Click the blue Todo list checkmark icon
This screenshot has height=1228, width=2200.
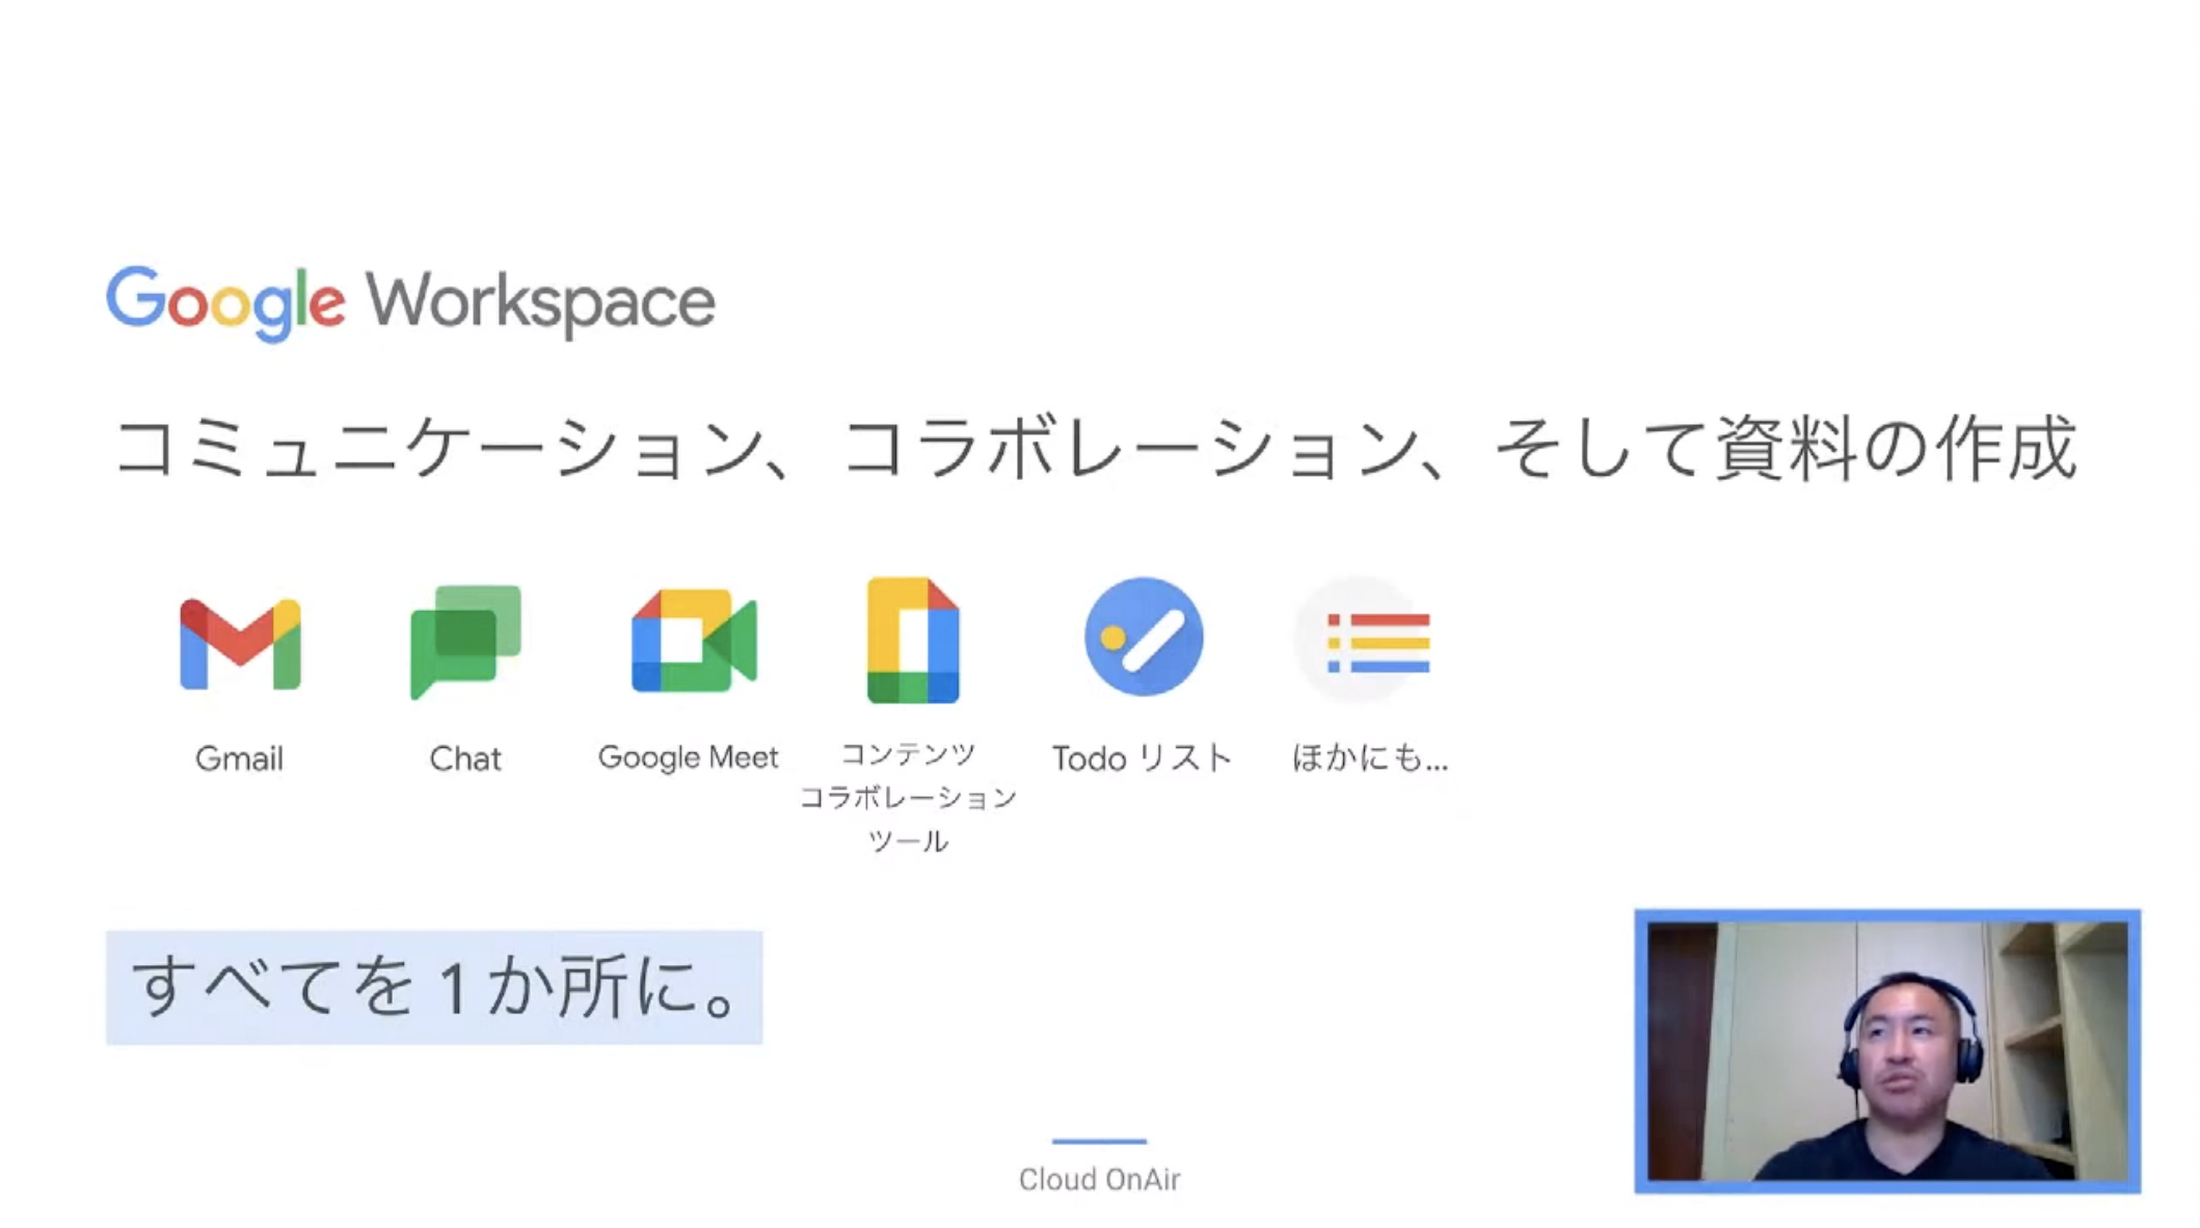point(1144,636)
